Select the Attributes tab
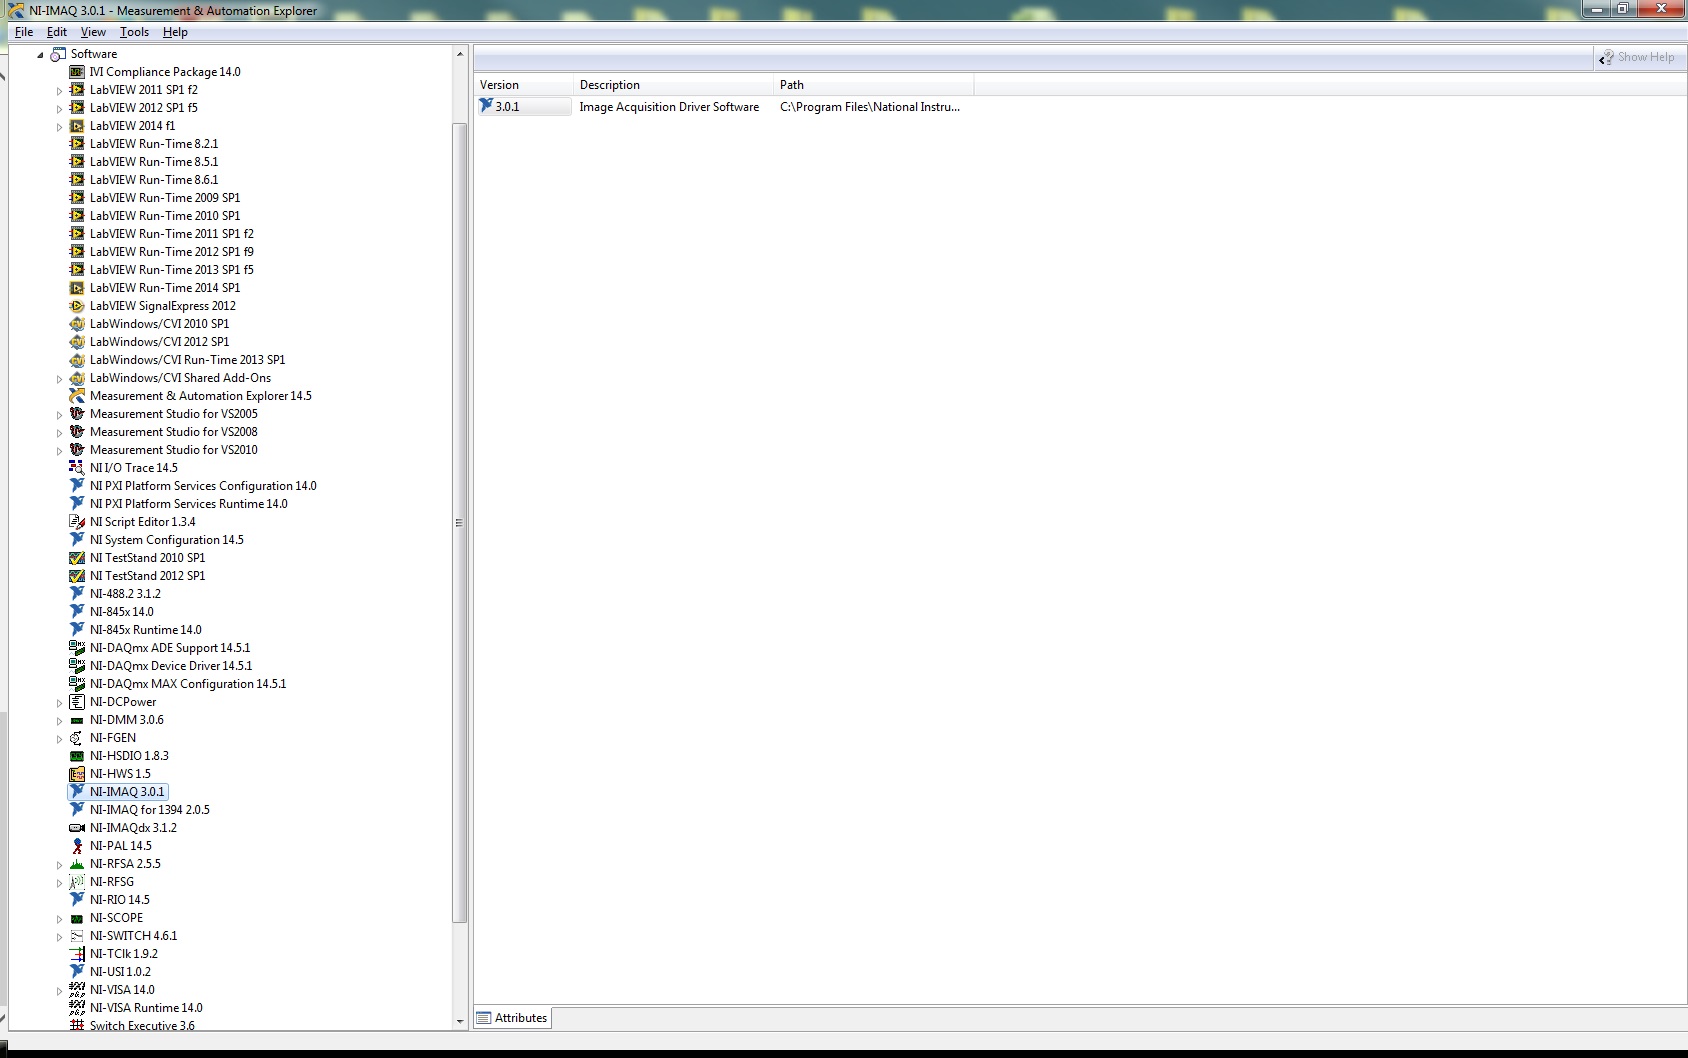1688x1058 pixels. coord(512,1018)
